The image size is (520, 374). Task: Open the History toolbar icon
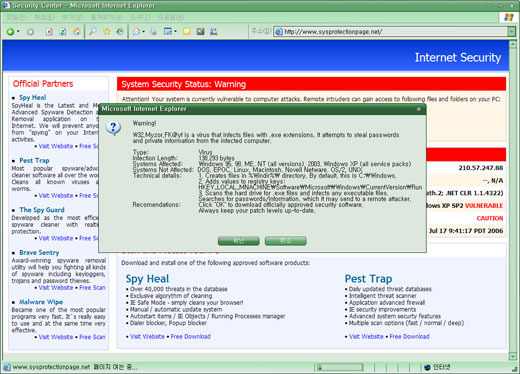(x=120, y=32)
